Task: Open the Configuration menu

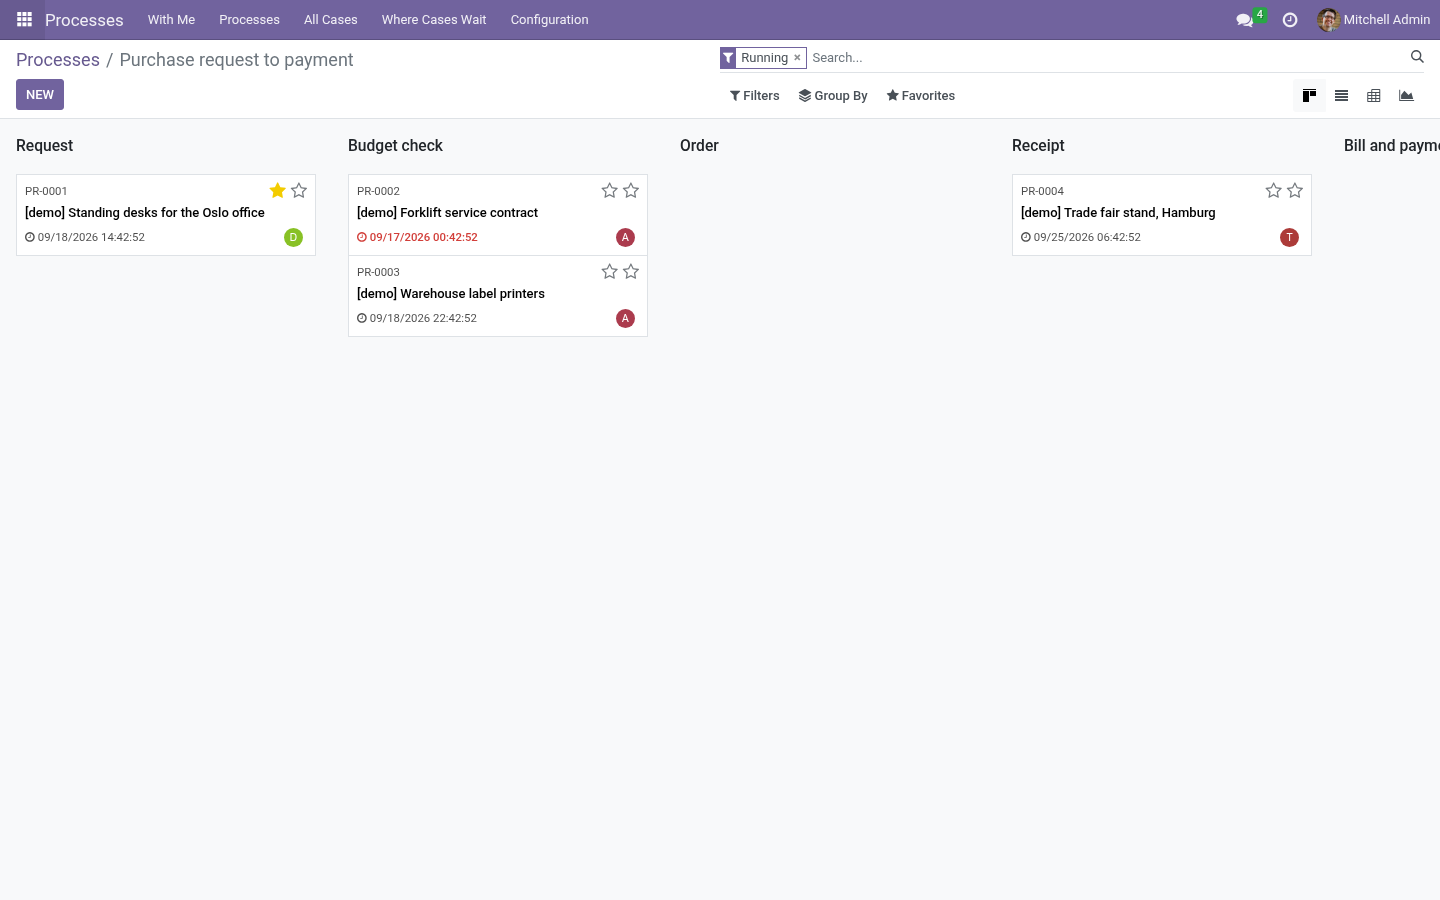Action: pyautogui.click(x=549, y=20)
